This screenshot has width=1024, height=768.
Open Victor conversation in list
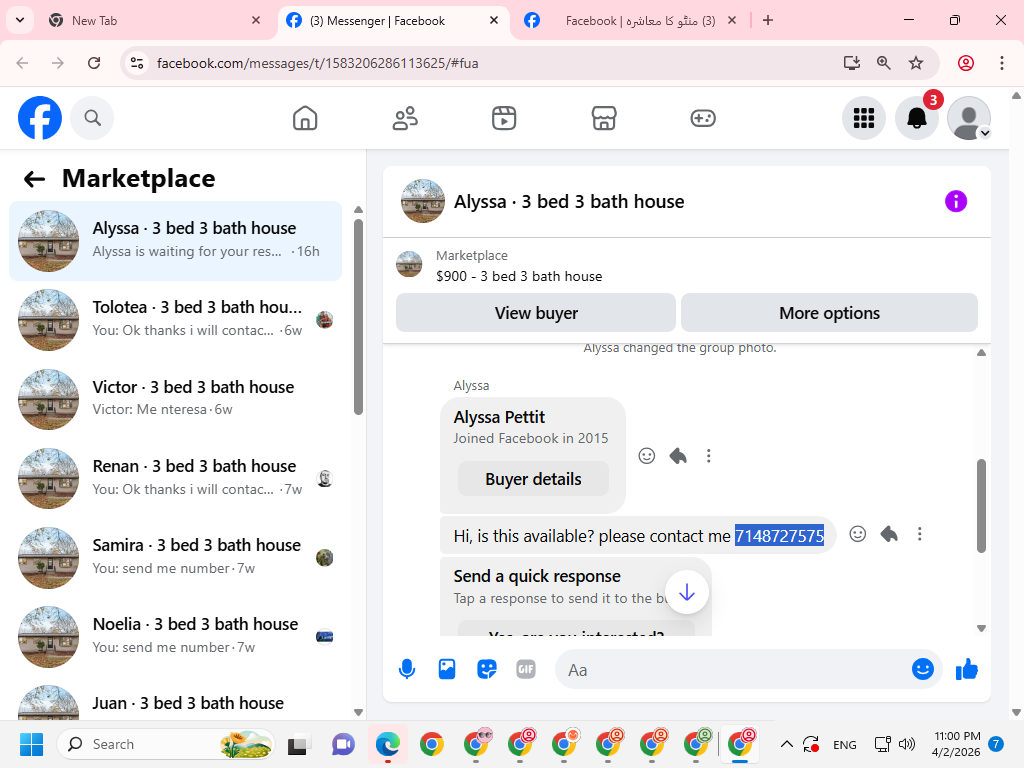pyautogui.click(x=175, y=399)
